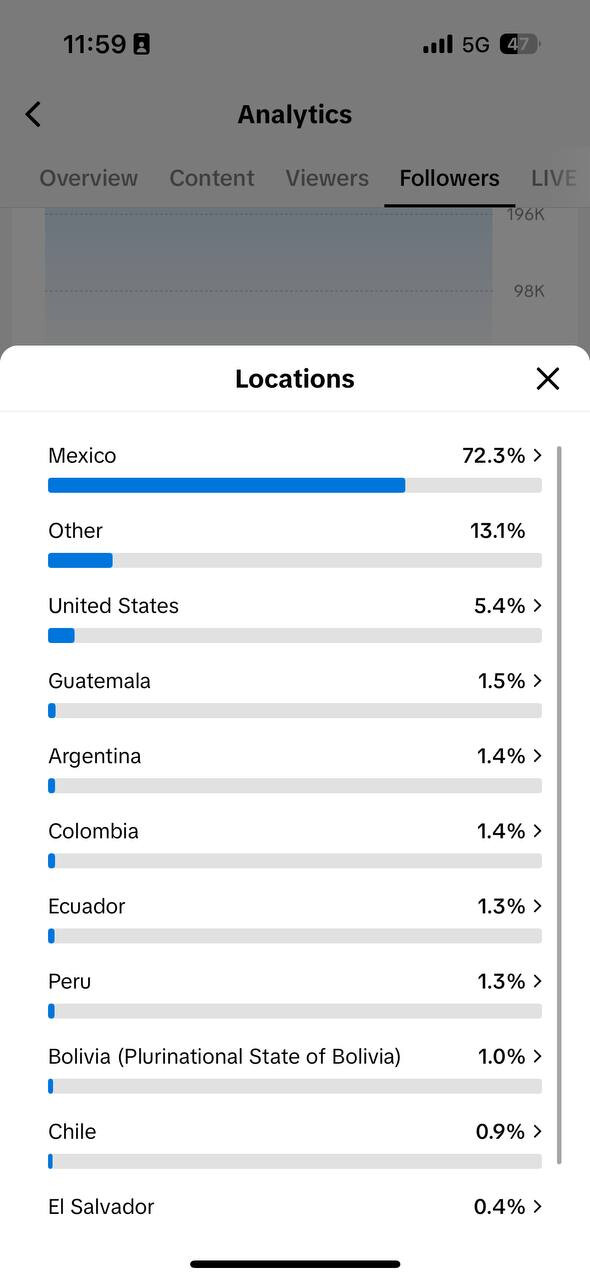This screenshot has width=590, height=1280.
Task: Open the Viewers tab
Action: (x=327, y=178)
